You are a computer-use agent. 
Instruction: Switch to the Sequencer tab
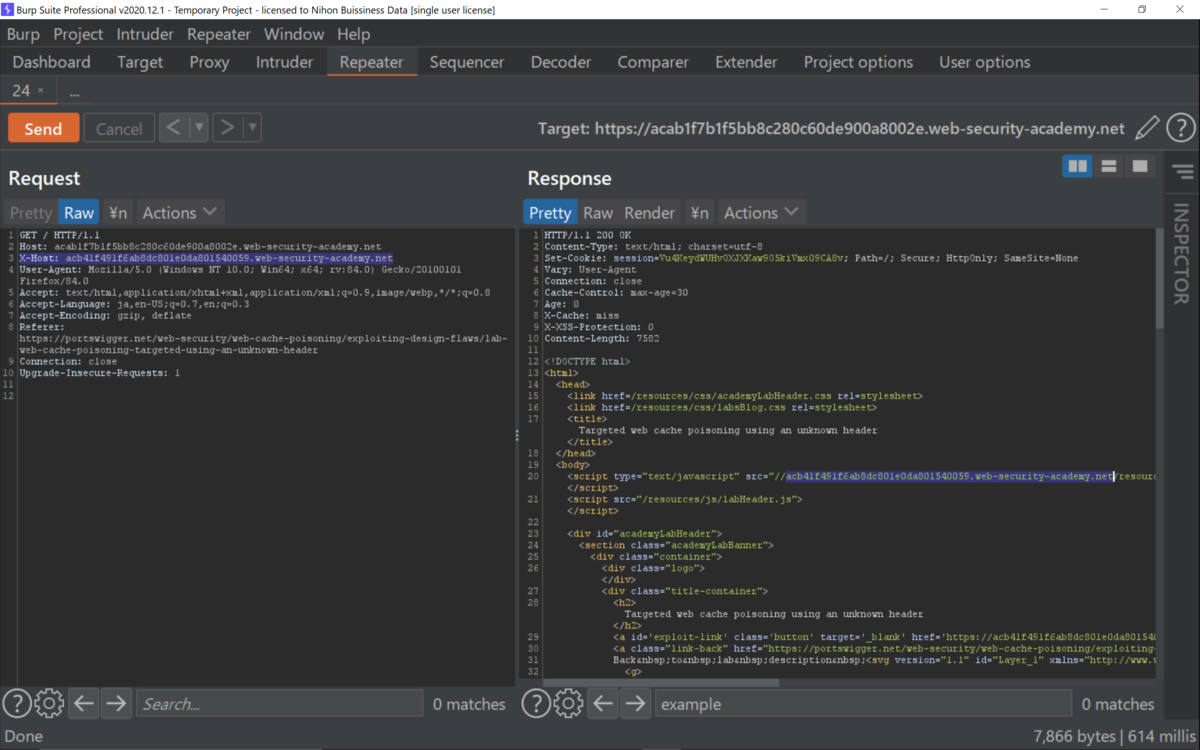point(467,62)
